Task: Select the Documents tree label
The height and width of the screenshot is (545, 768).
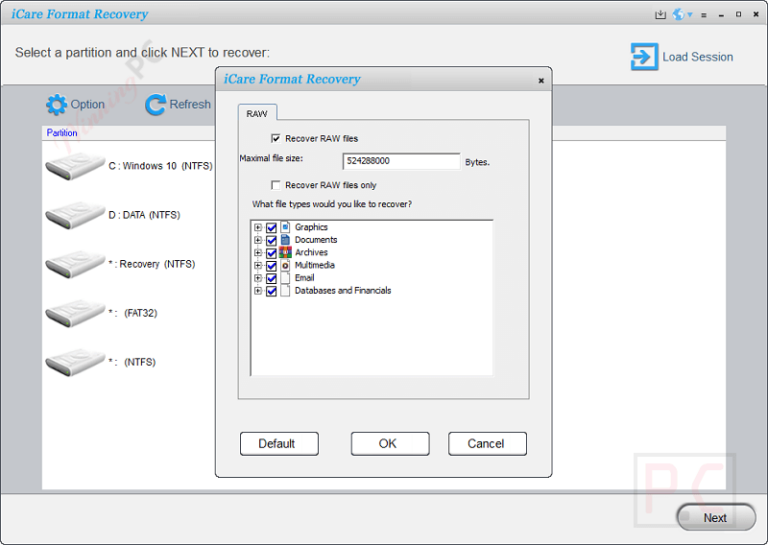Action: 316,240
